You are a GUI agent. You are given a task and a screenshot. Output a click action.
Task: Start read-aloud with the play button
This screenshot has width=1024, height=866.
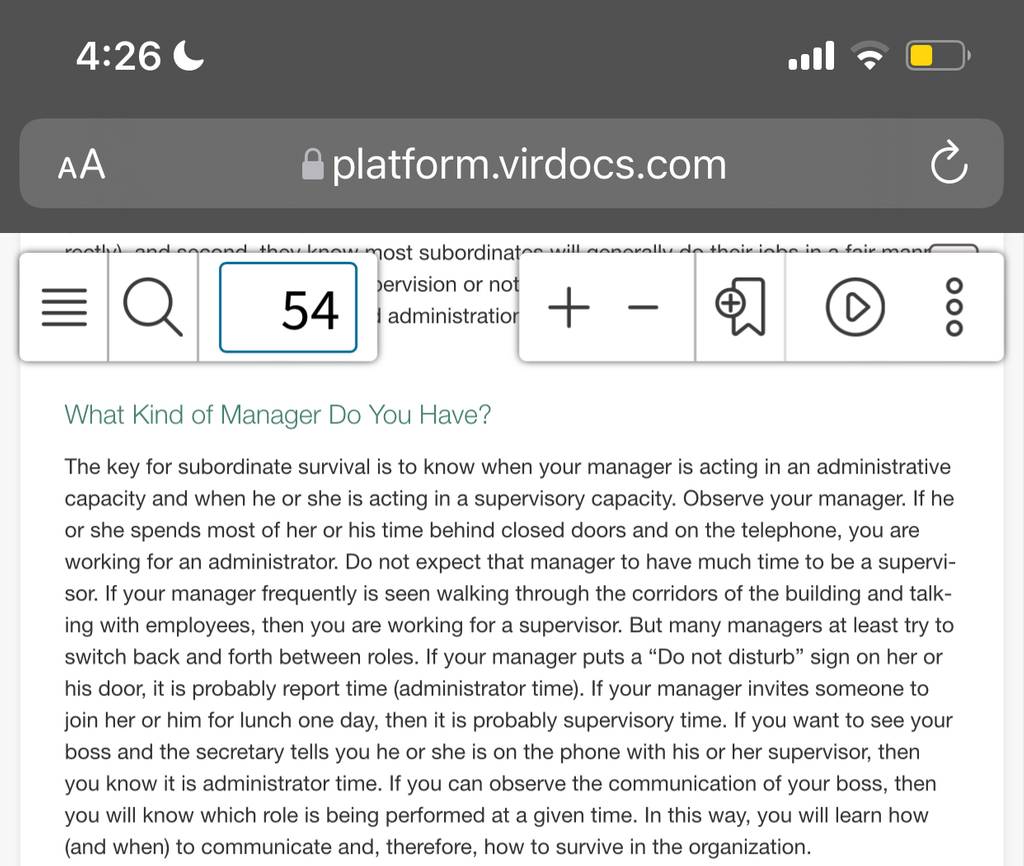pyautogui.click(x=856, y=307)
